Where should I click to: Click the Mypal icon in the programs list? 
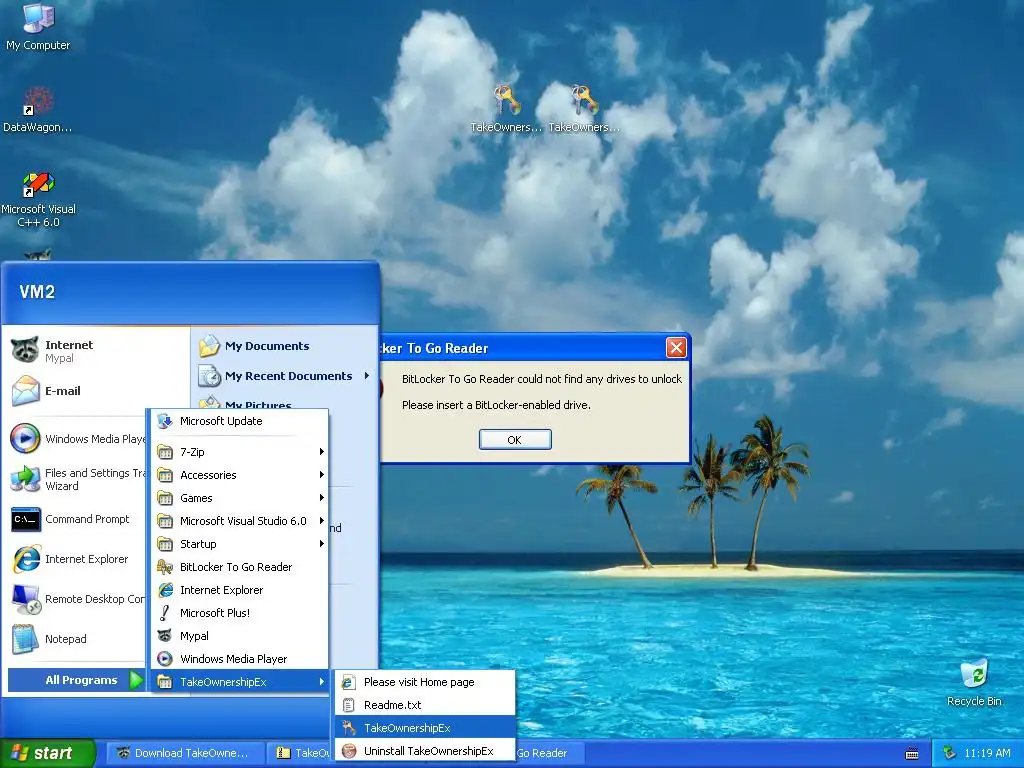tap(165, 635)
